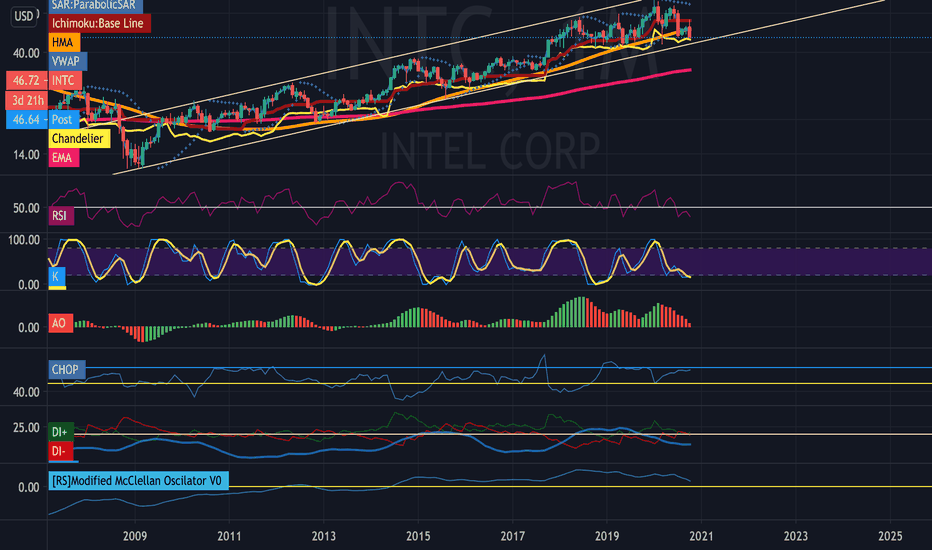The width and height of the screenshot is (932, 550).
Task: Click the VWAP indicator label
Action: click(x=67, y=61)
